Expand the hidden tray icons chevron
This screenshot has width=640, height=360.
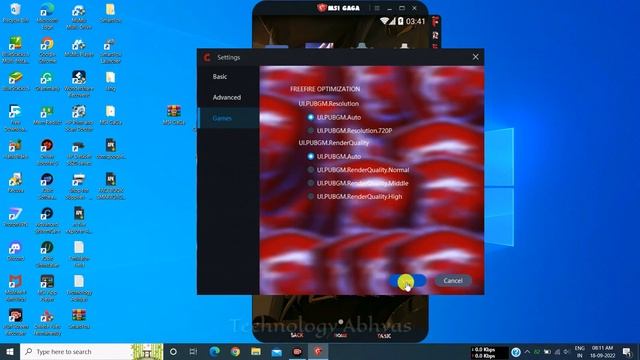pyautogui.click(x=527, y=352)
